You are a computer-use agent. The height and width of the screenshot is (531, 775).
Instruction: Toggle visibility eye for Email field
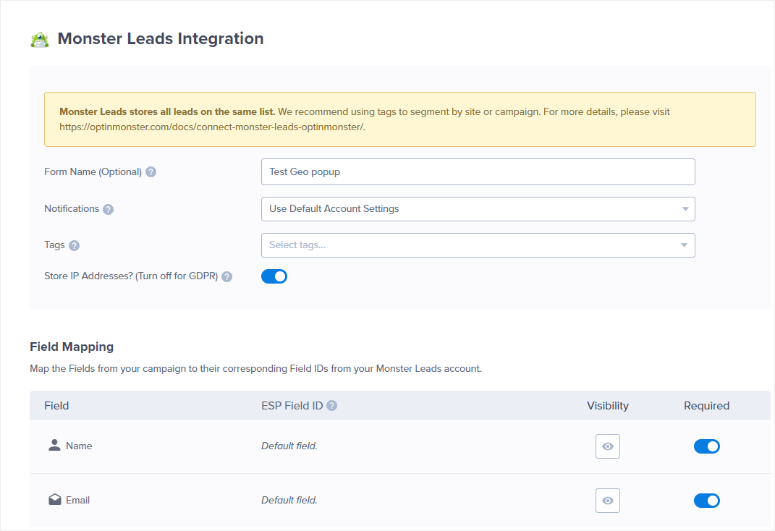(x=607, y=501)
